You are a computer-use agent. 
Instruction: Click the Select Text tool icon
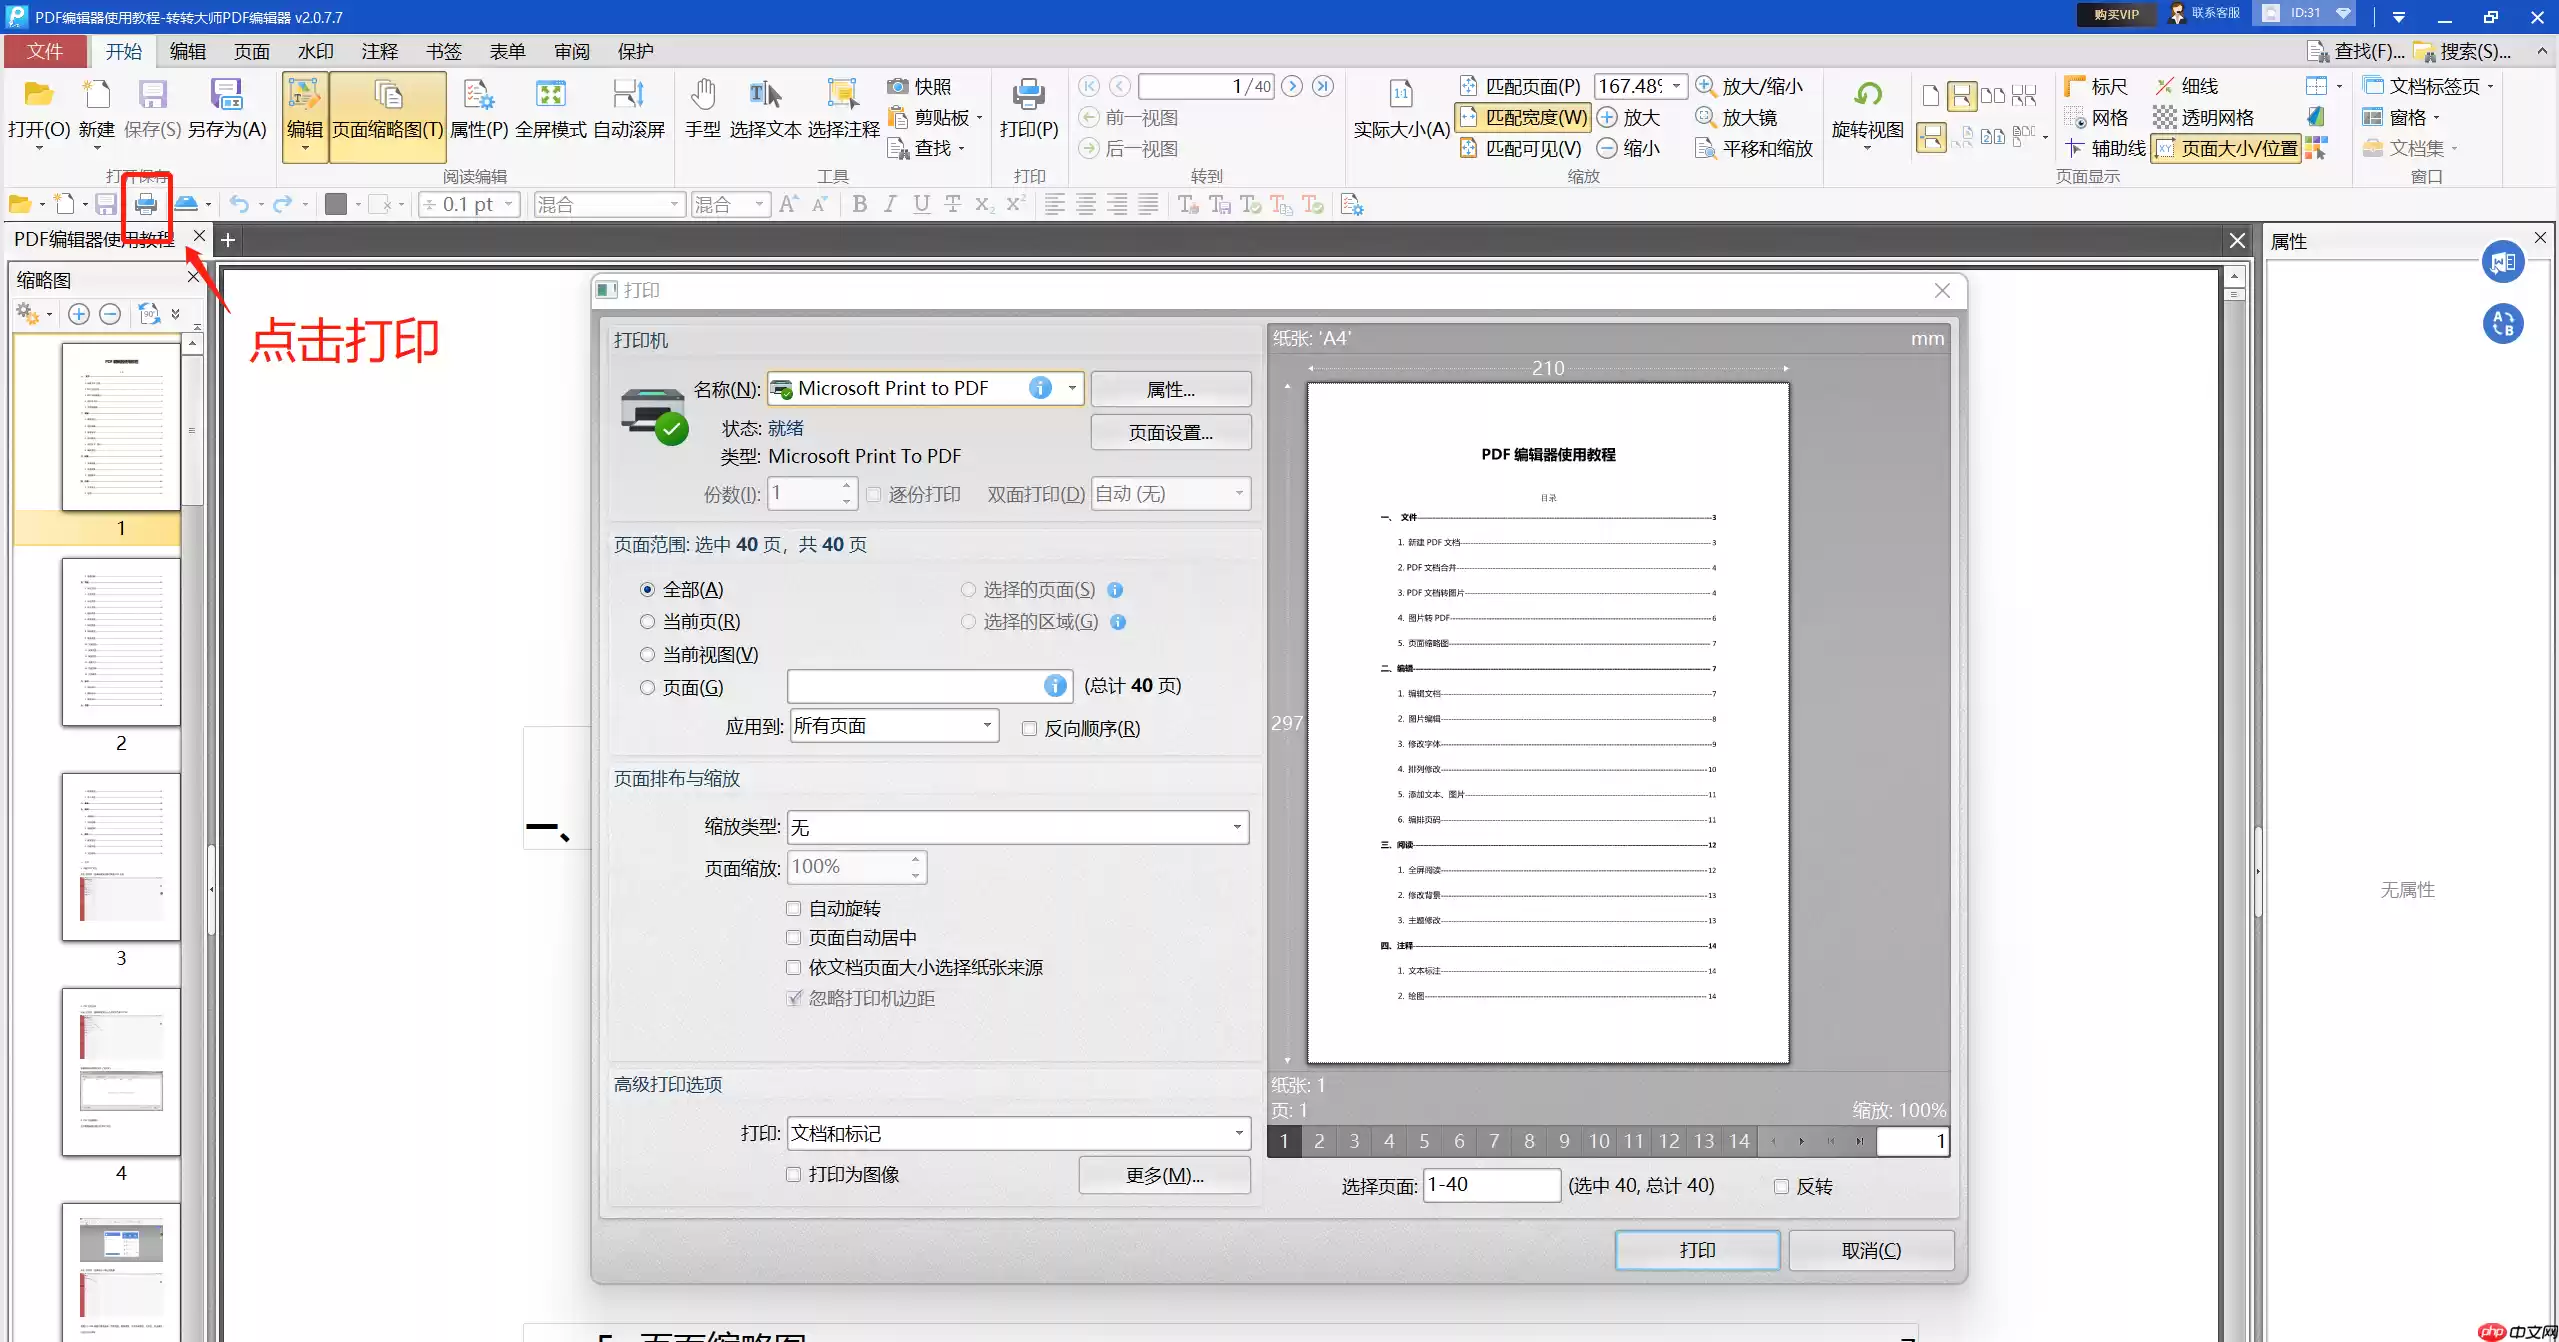click(765, 95)
